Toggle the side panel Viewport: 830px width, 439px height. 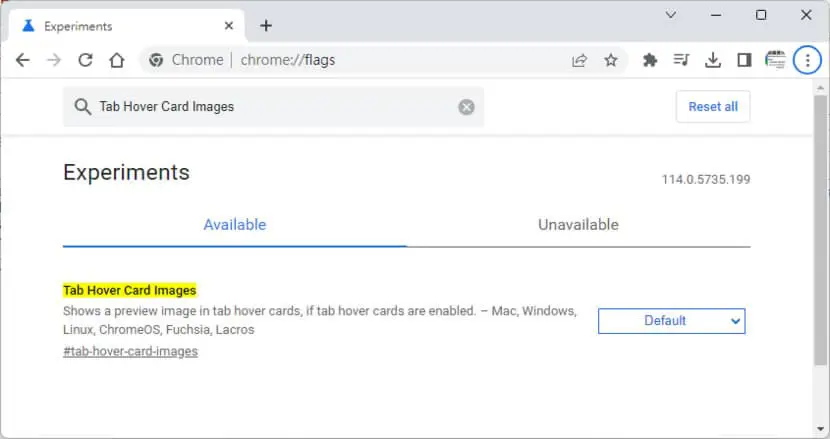[744, 60]
